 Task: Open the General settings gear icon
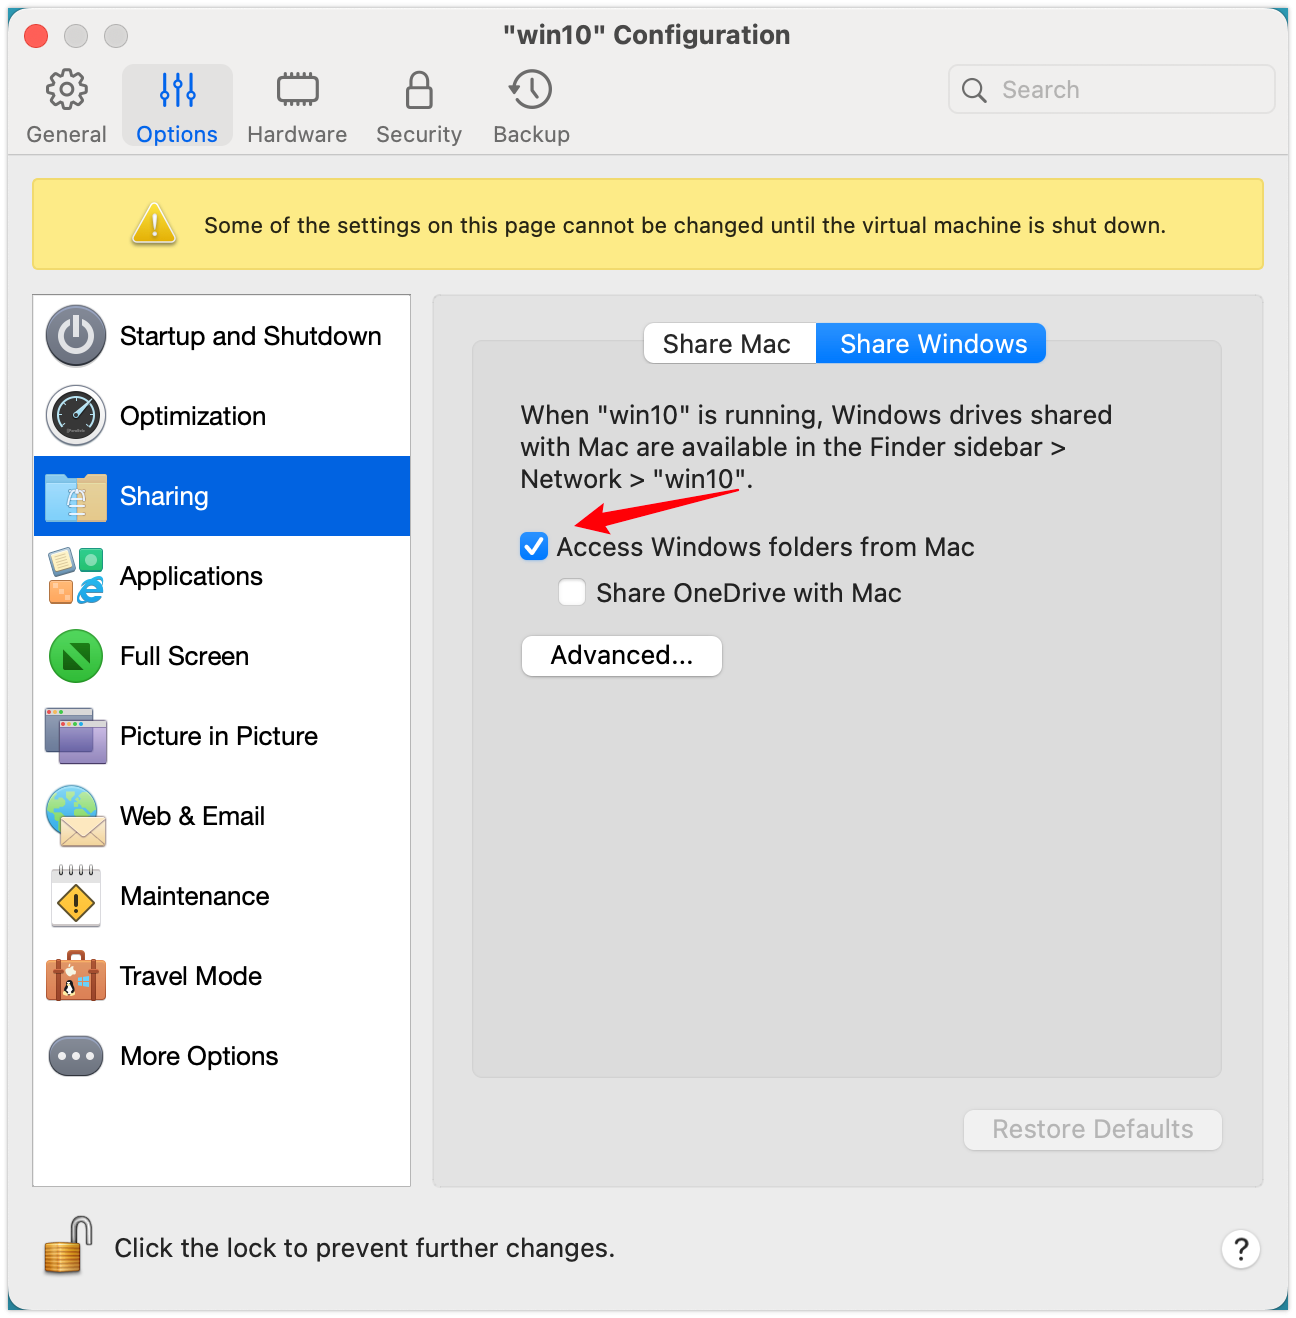click(67, 90)
